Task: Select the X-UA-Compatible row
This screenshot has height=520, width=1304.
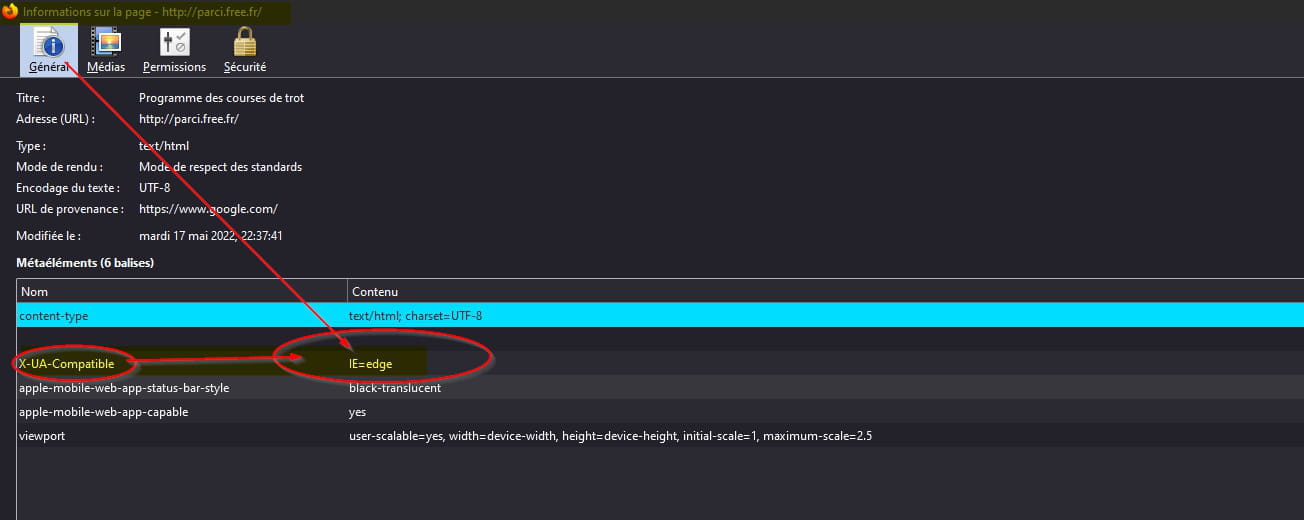Action: tap(660, 364)
